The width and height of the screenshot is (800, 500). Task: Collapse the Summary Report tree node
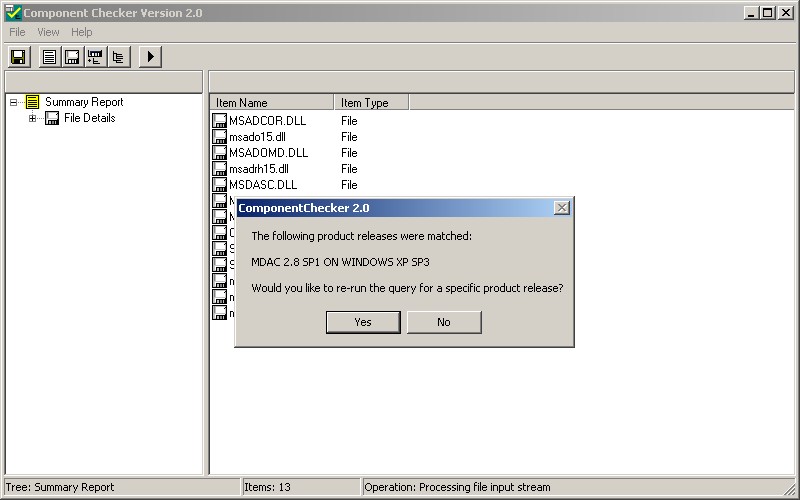13,103
